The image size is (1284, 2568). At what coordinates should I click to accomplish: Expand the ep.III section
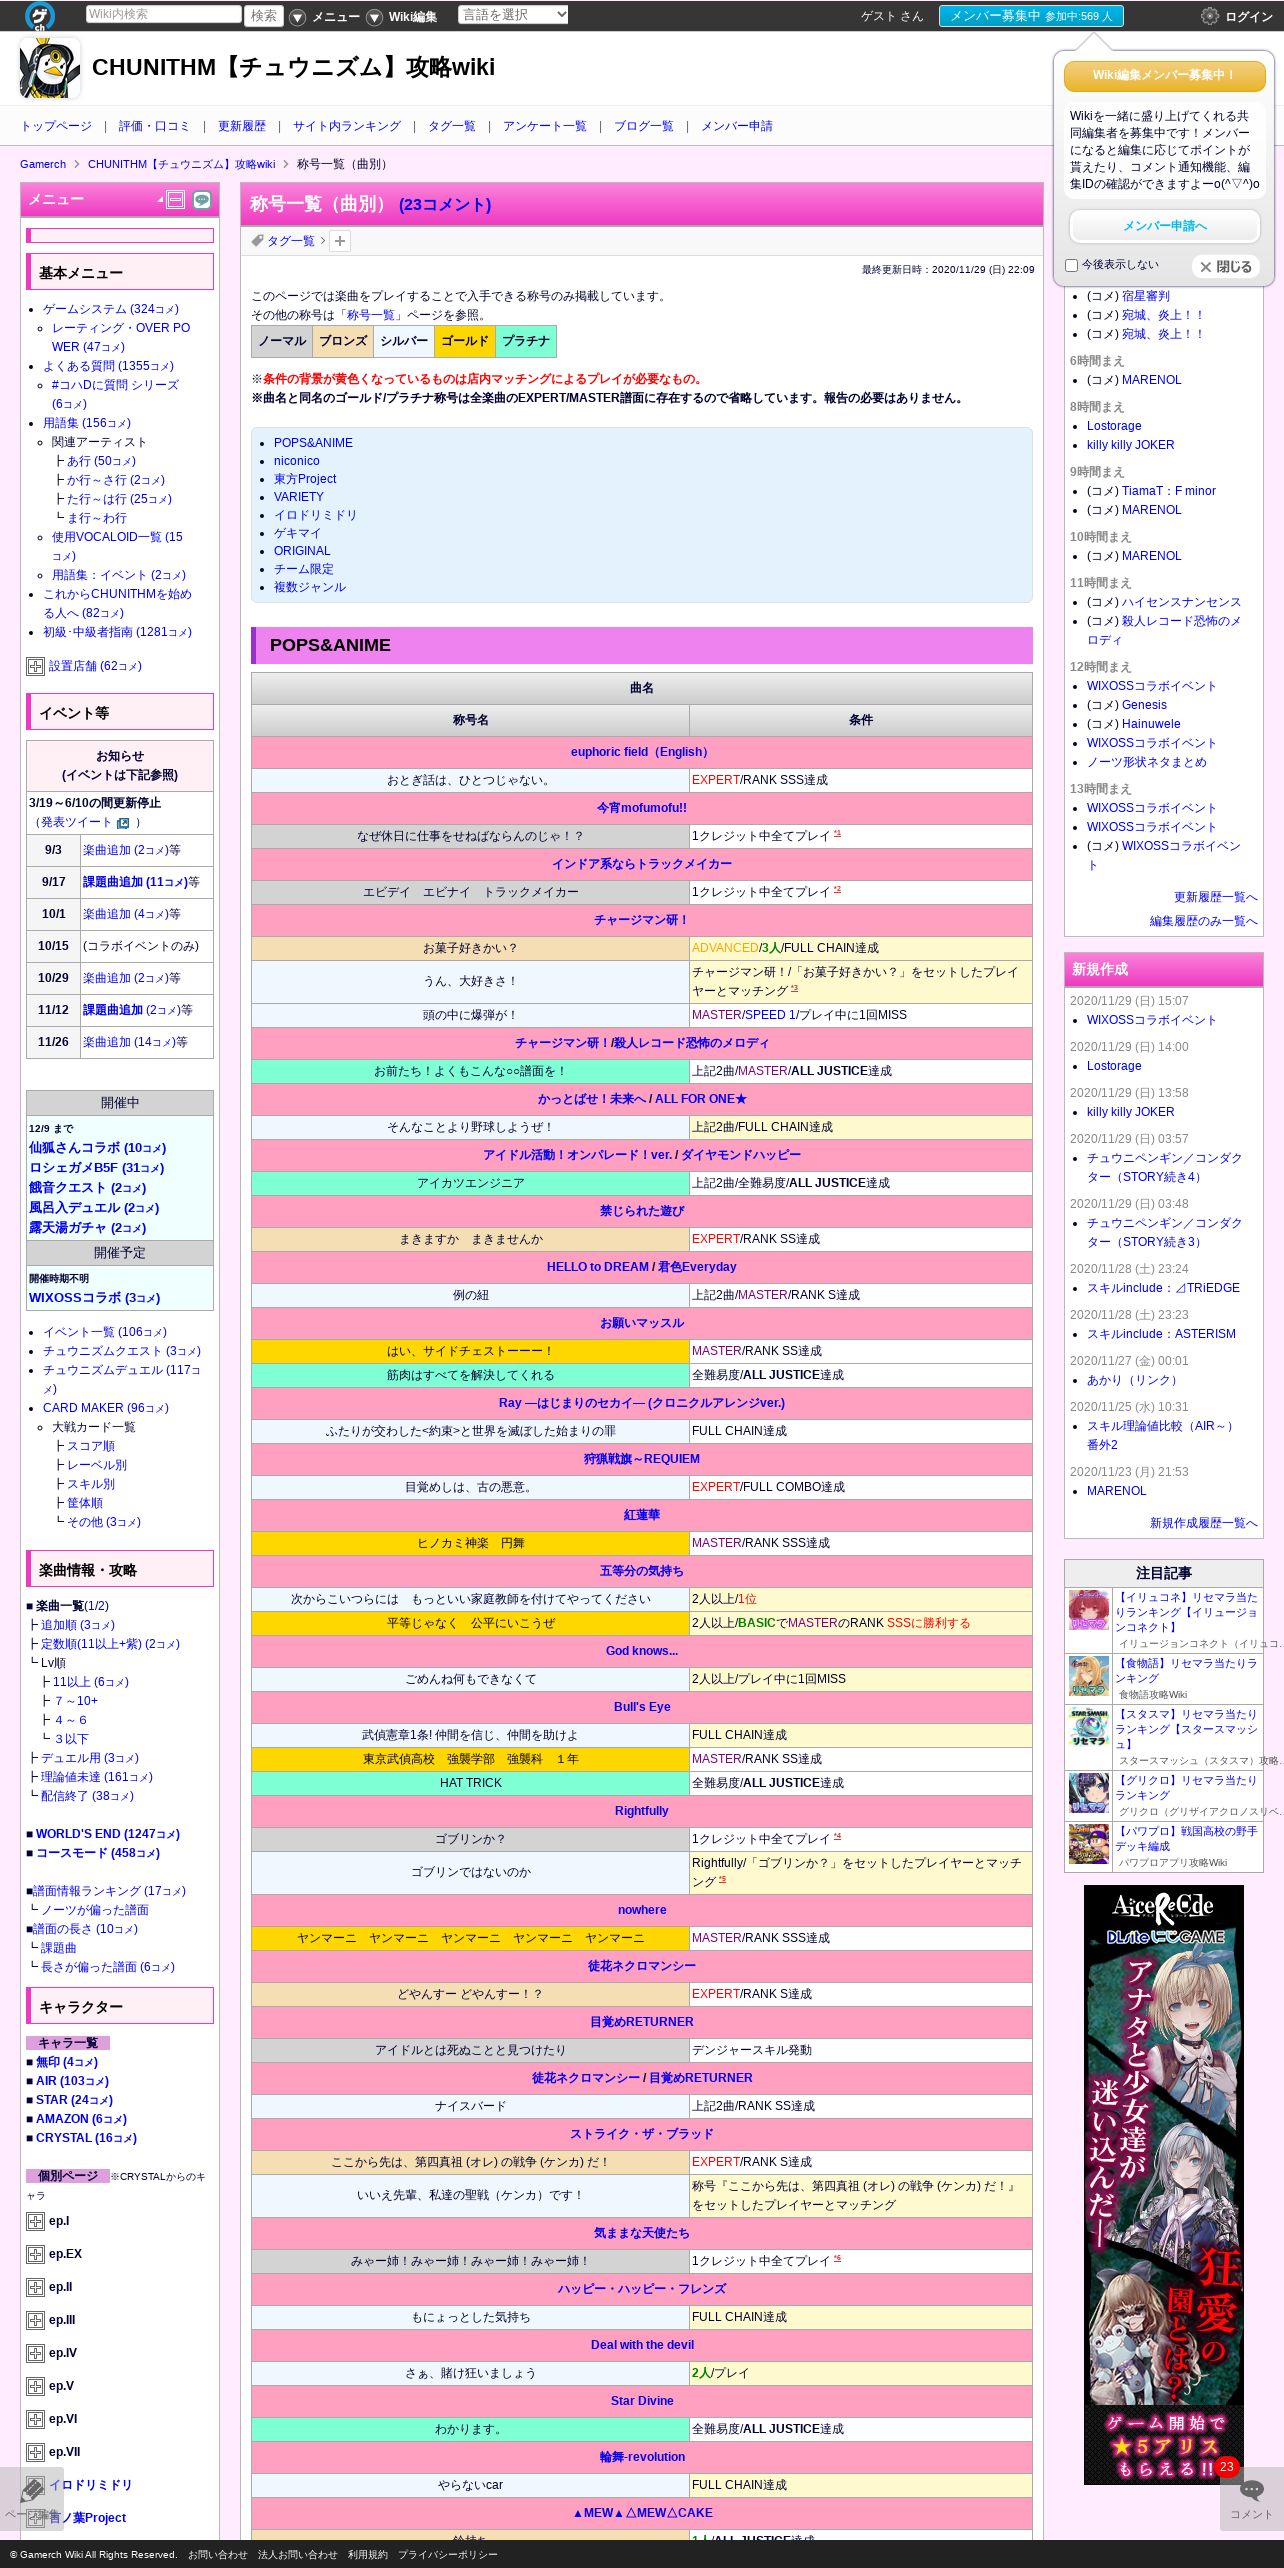[35, 2321]
